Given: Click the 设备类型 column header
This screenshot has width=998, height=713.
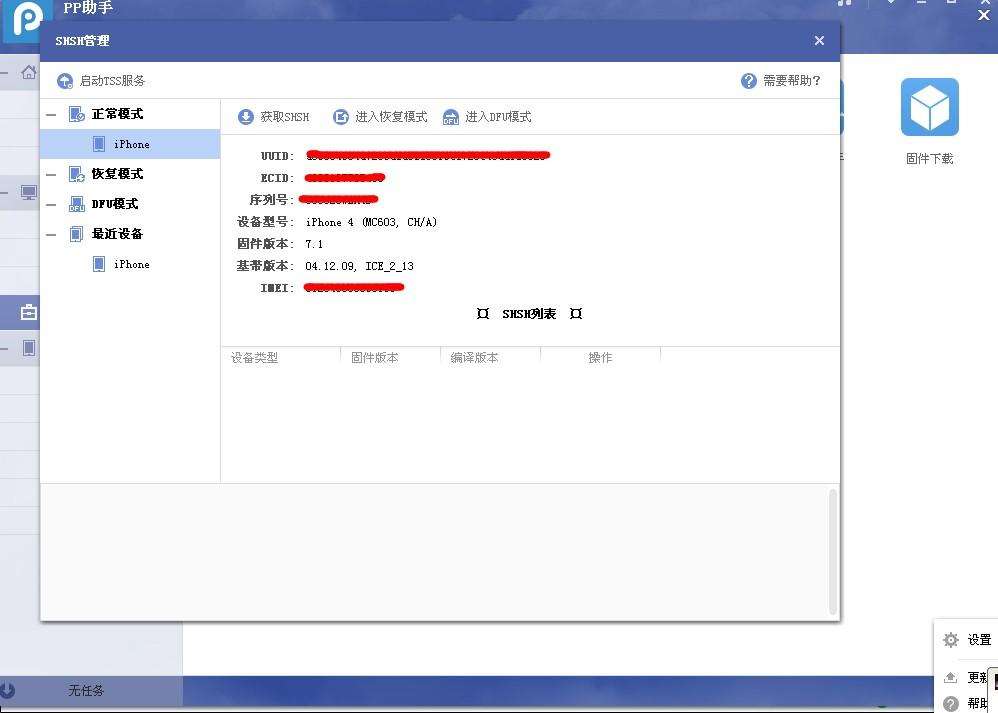Looking at the screenshot, I should point(255,358).
